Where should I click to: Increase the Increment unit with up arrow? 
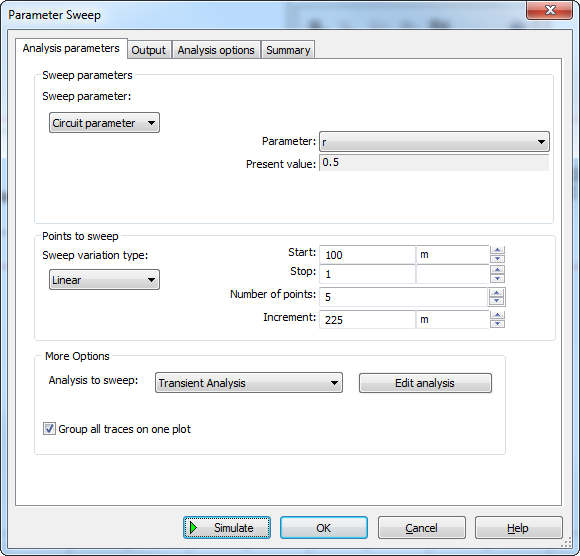[x=498, y=315]
